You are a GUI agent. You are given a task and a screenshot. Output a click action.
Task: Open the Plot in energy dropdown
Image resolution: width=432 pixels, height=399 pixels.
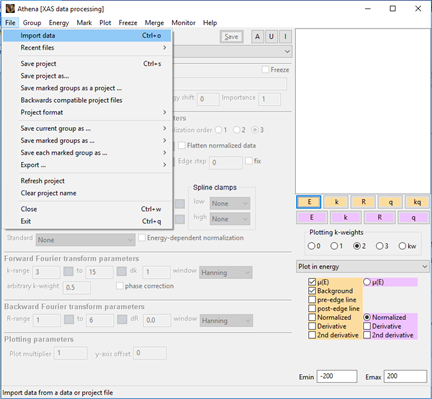363,266
